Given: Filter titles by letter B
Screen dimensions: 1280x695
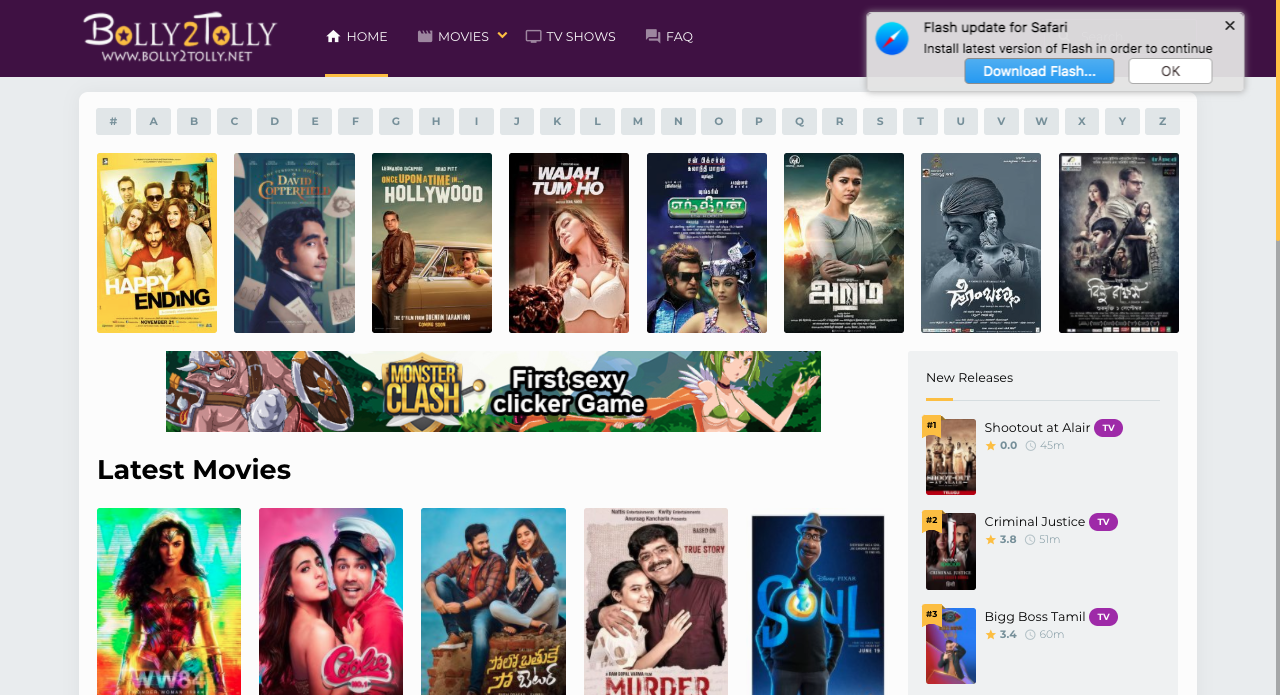Looking at the screenshot, I should (x=194, y=121).
